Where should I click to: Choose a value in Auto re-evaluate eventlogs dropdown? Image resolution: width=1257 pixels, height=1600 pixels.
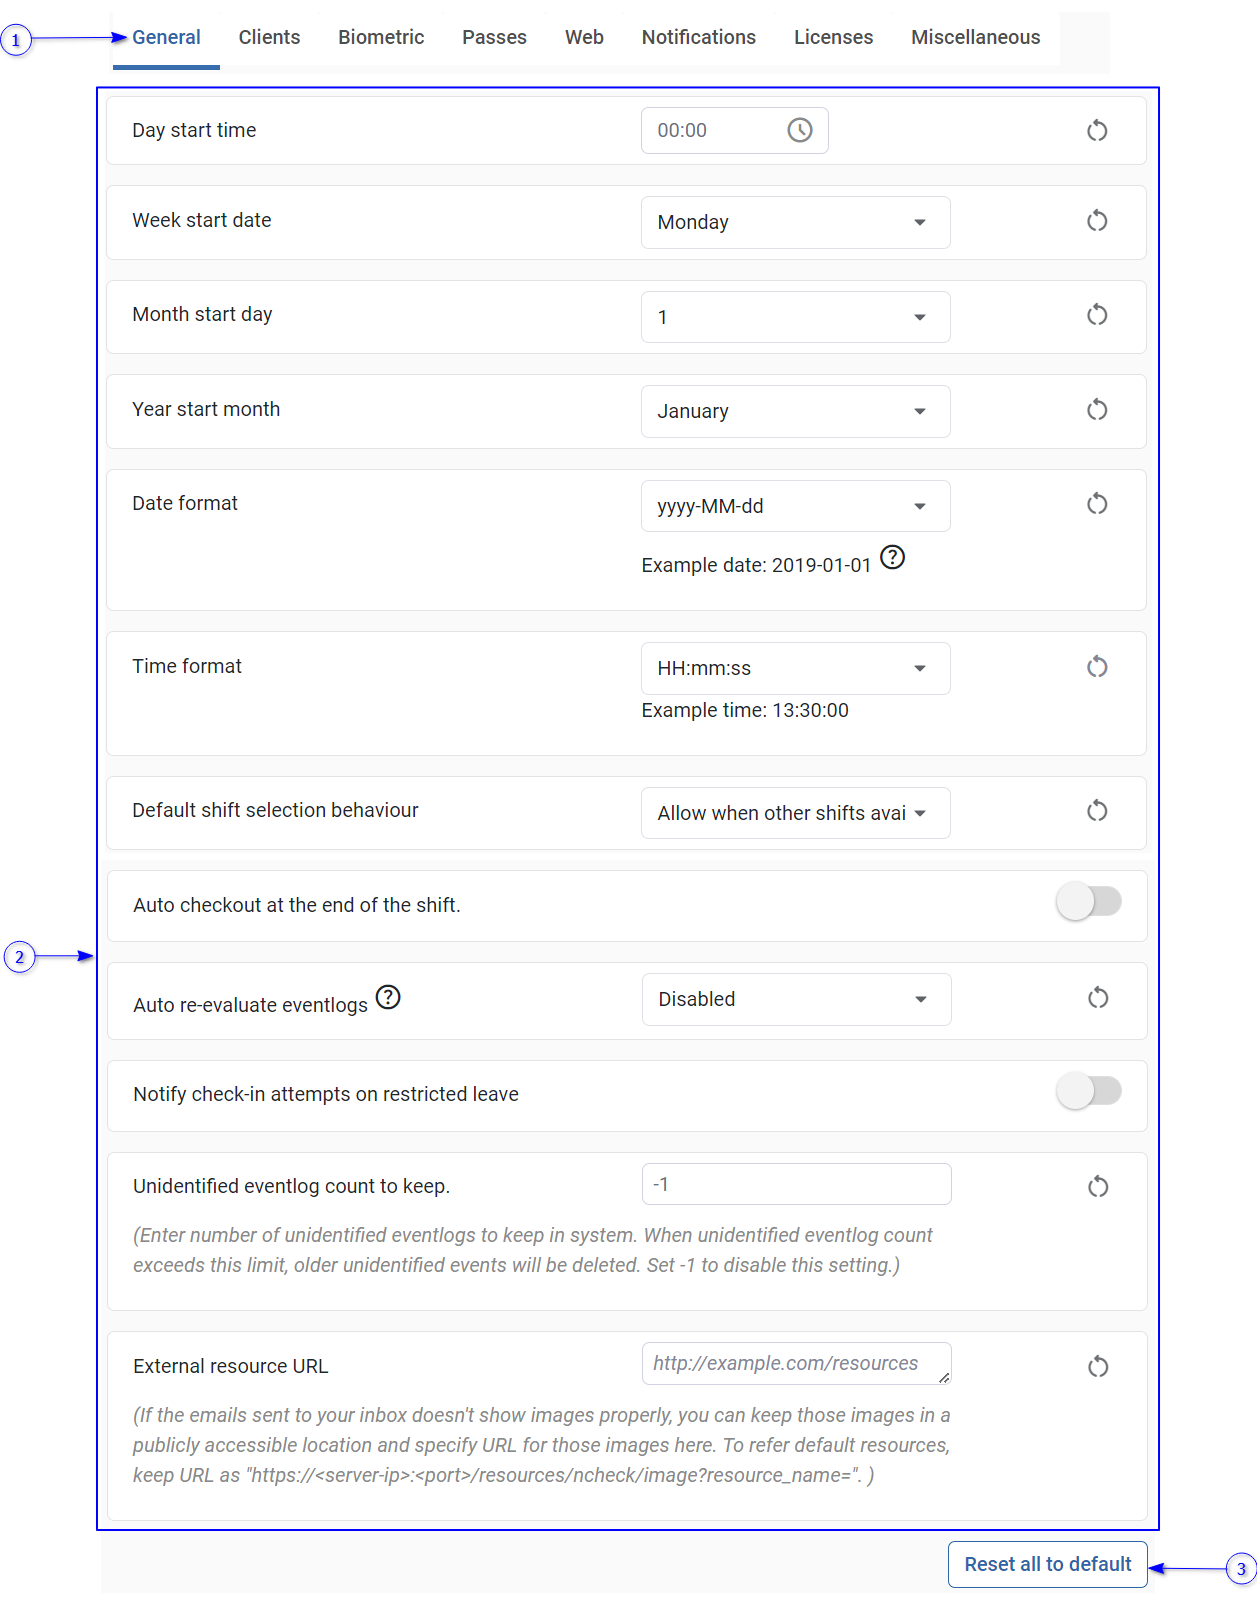[796, 999]
